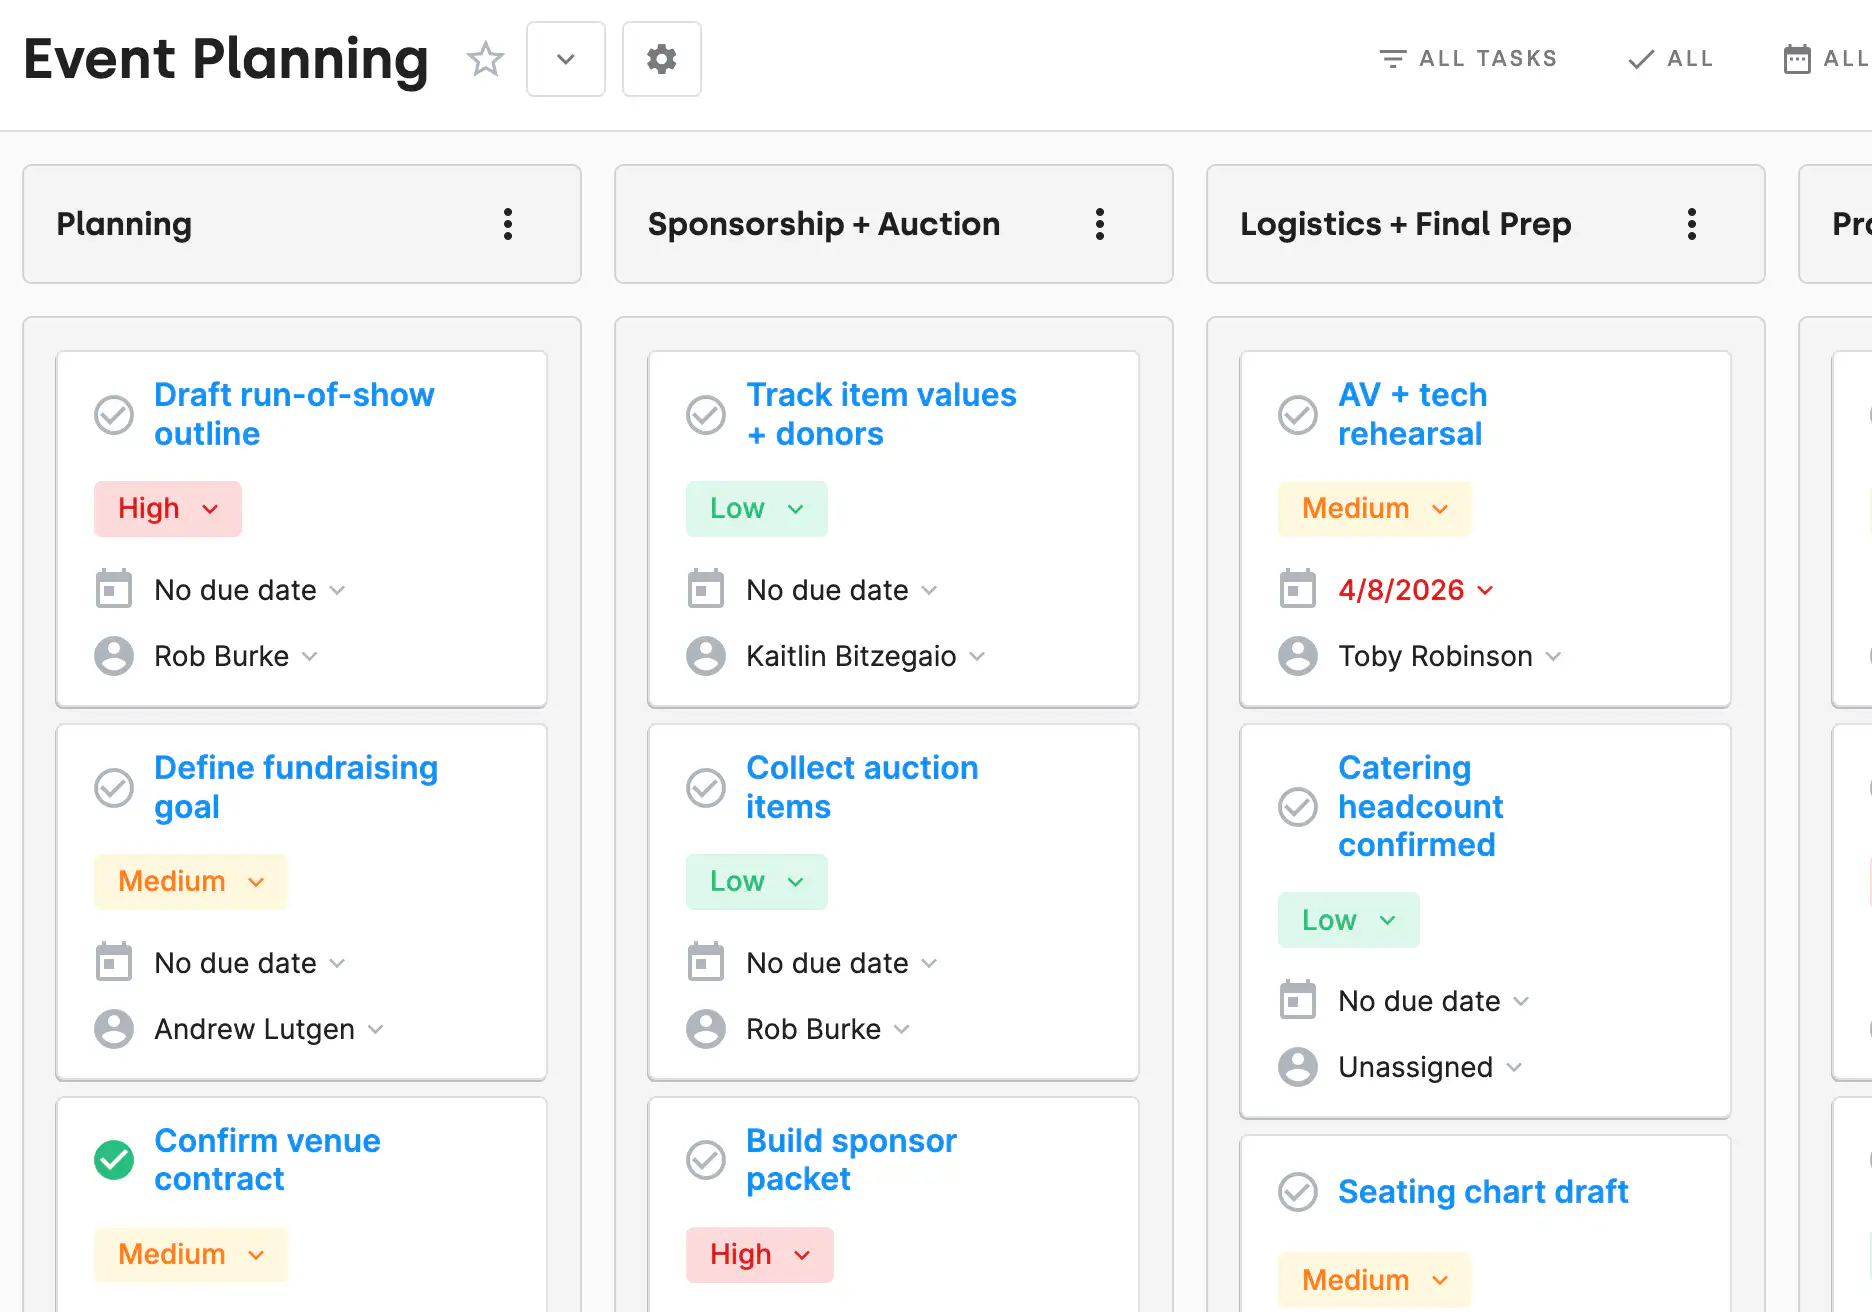This screenshot has width=1872, height=1312.
Task: Mark Catering headcount confirmed as complete
Action: click(1298, 806)
